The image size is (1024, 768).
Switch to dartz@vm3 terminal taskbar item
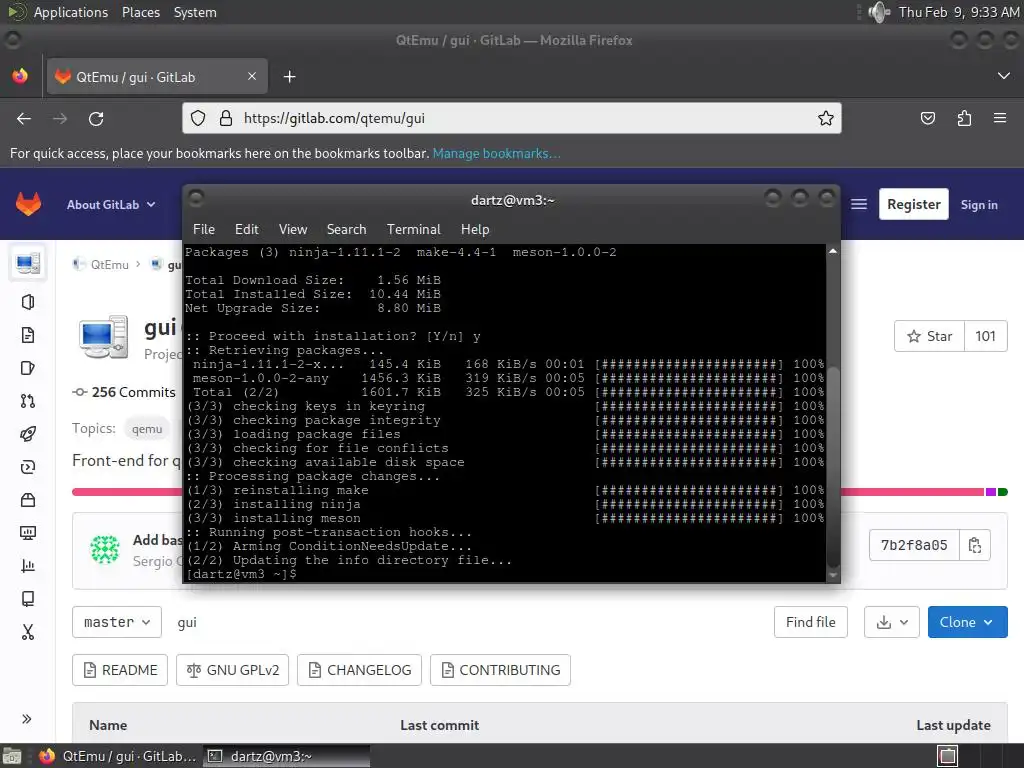286,756
